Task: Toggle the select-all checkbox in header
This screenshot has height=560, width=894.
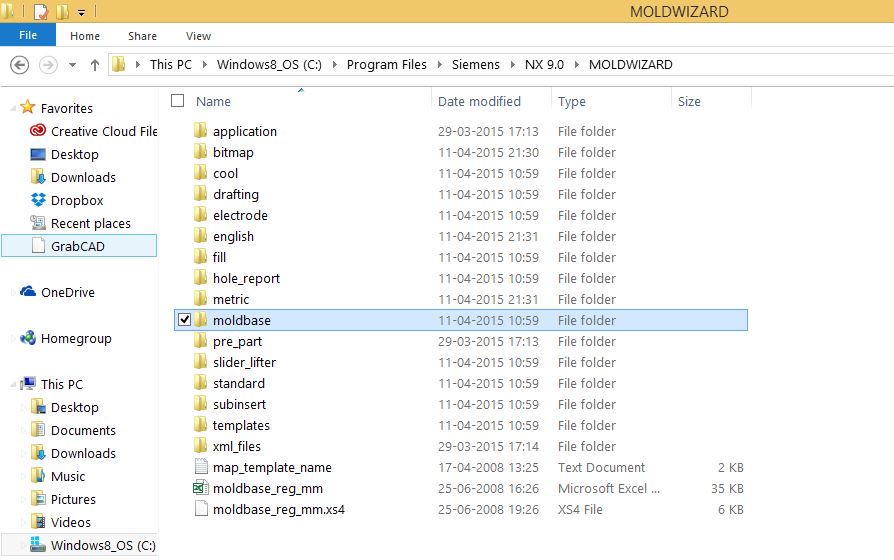Action: (178, 101)
